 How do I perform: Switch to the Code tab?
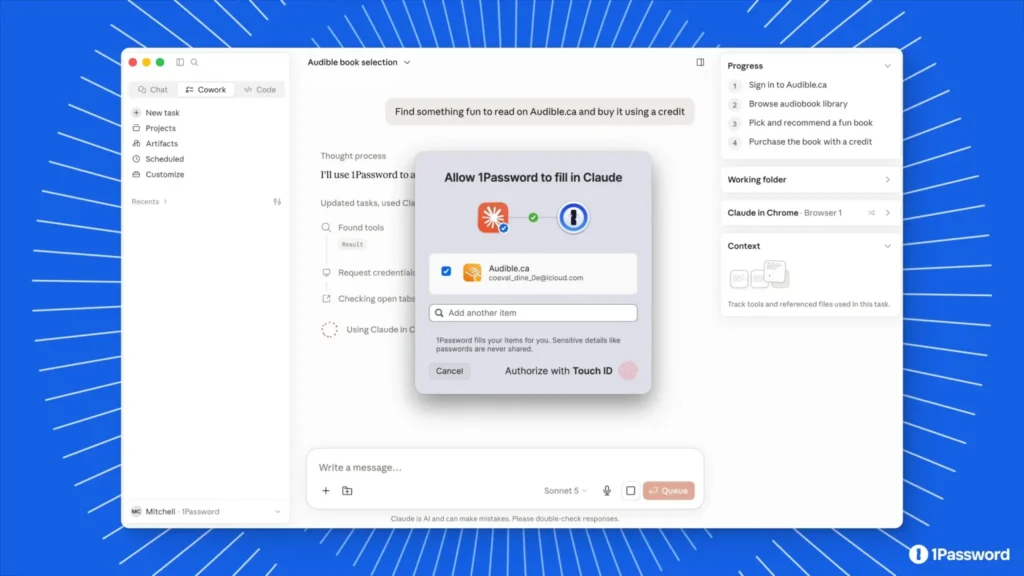click(x=260, y=89)
